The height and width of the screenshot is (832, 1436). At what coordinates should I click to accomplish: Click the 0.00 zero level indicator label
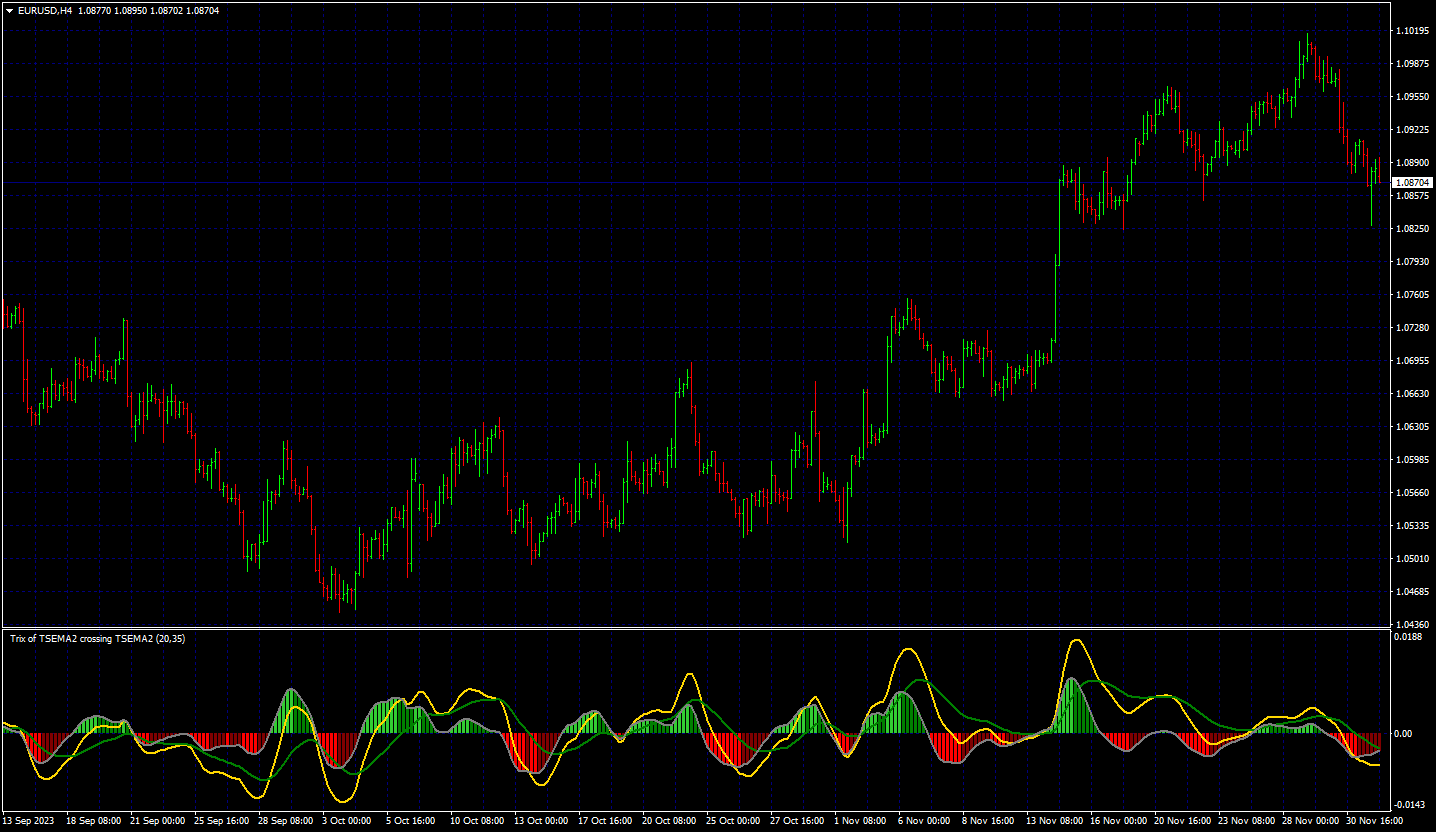click(x=1404, y=734)
